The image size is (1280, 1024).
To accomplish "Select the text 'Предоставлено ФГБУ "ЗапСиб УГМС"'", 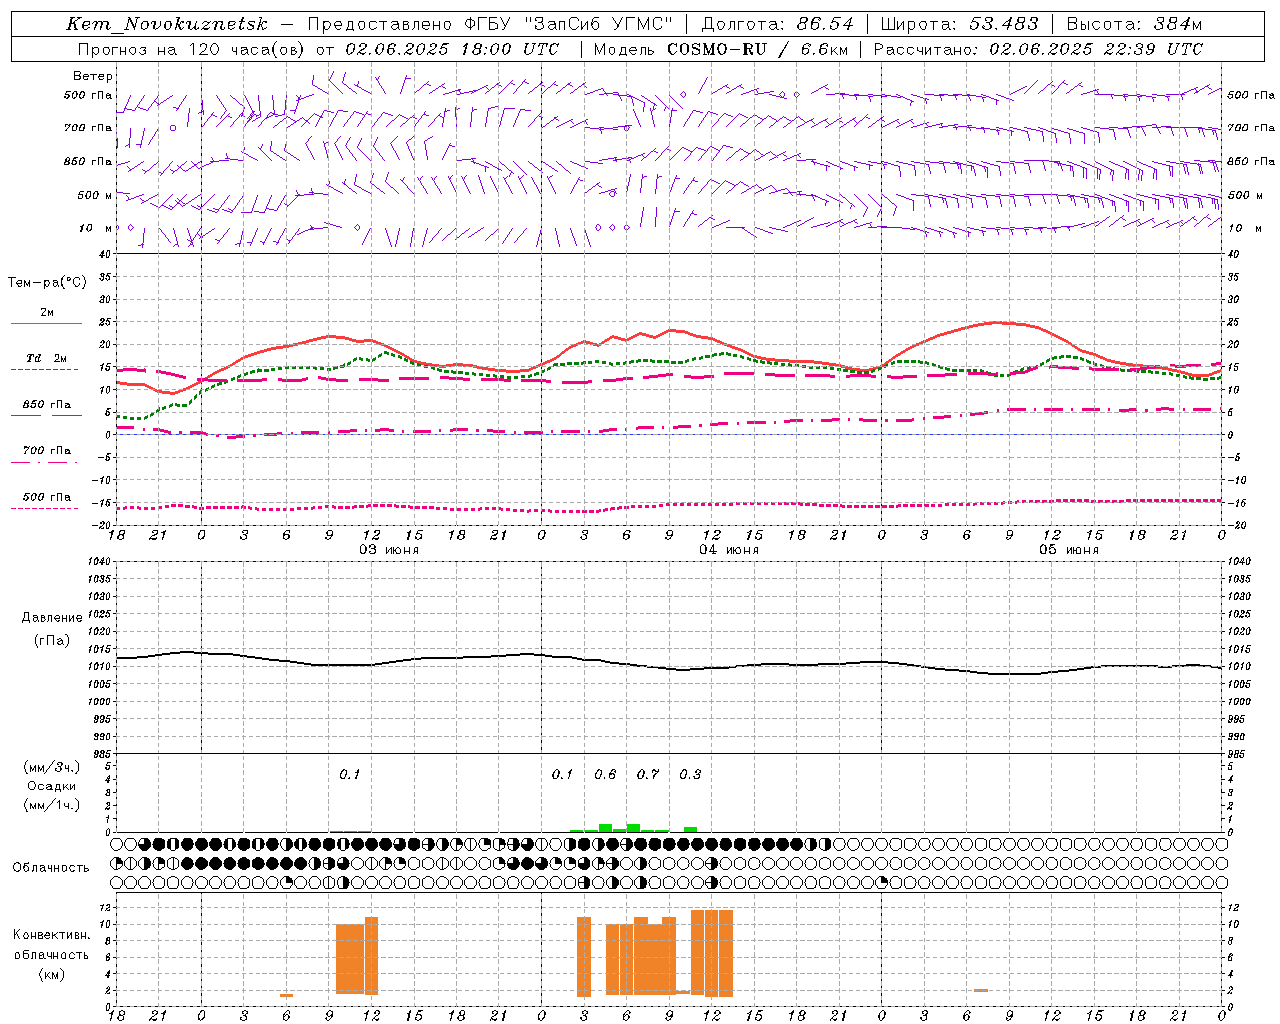I will click(x=490, y=25).
